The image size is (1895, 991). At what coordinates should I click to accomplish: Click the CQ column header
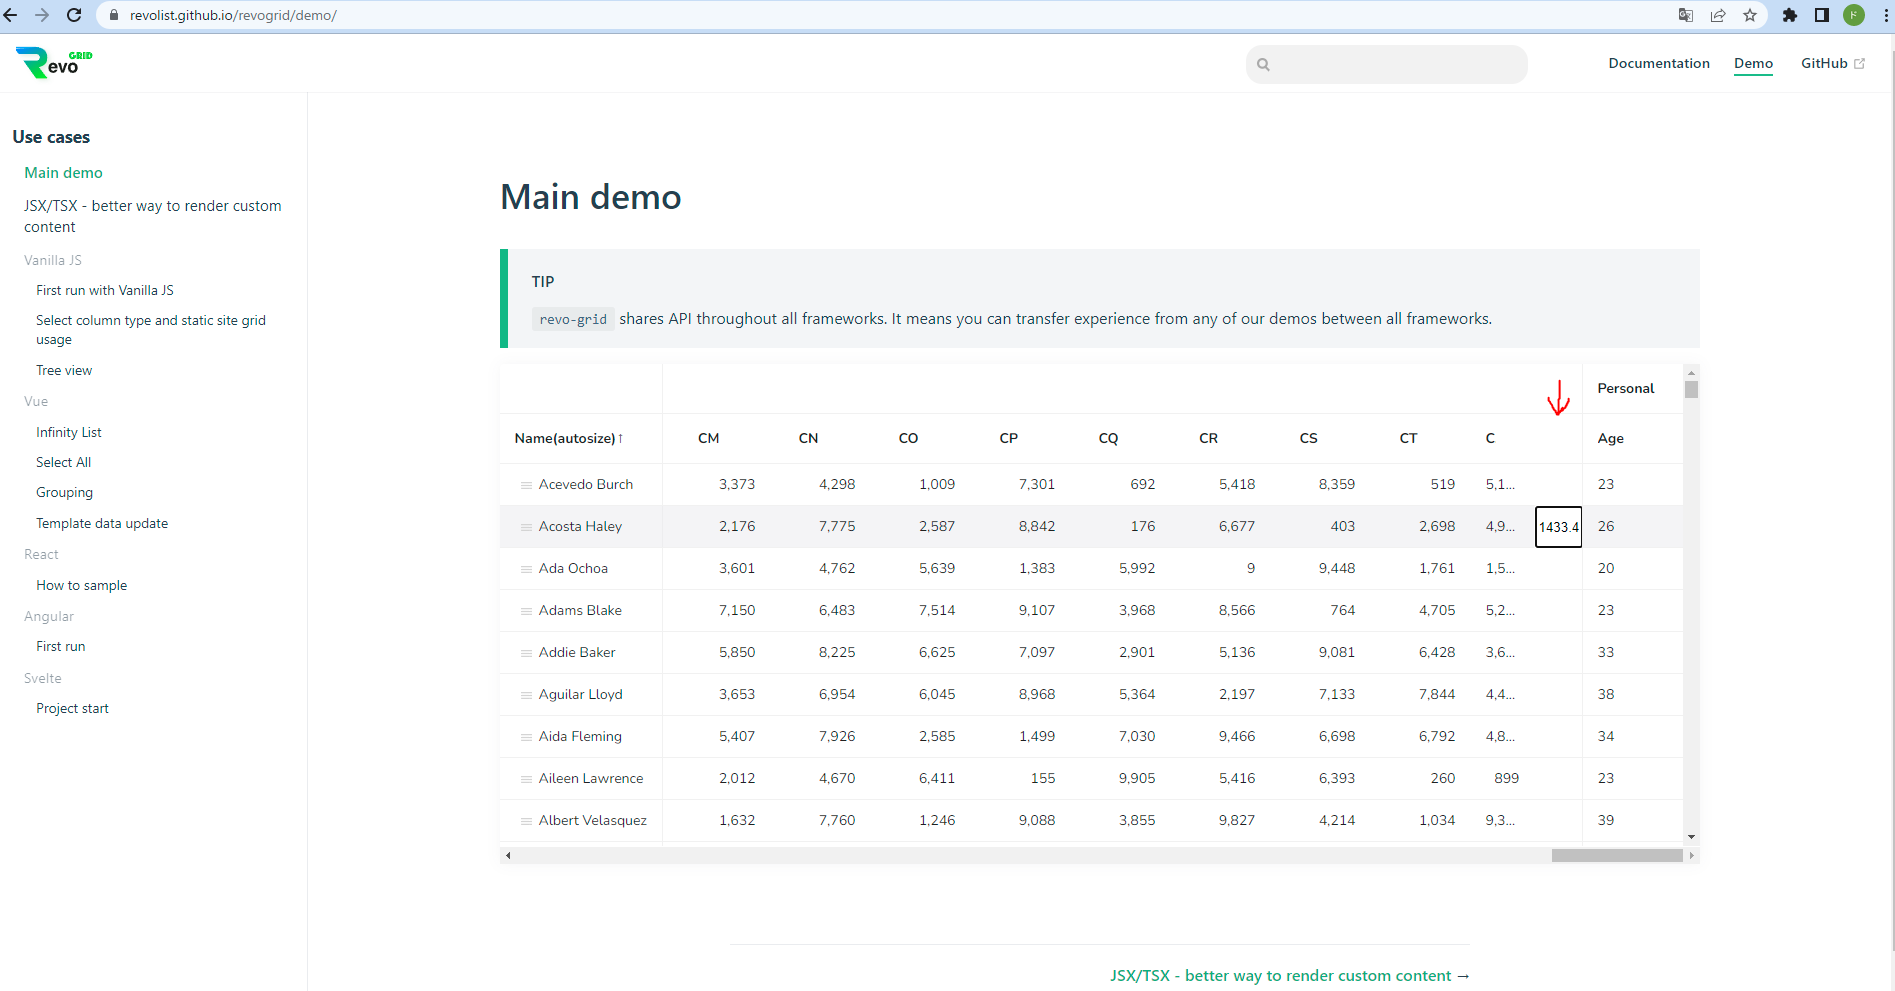(x=1108, y=438)
